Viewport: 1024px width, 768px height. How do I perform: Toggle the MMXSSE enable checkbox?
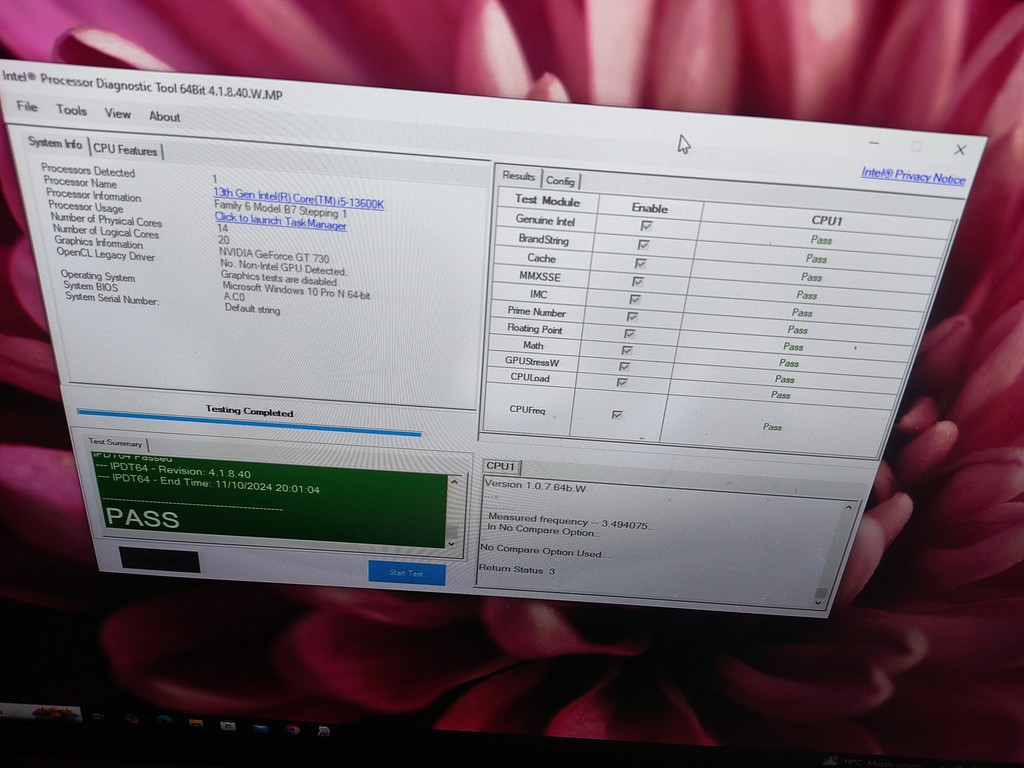pos(637,281)
